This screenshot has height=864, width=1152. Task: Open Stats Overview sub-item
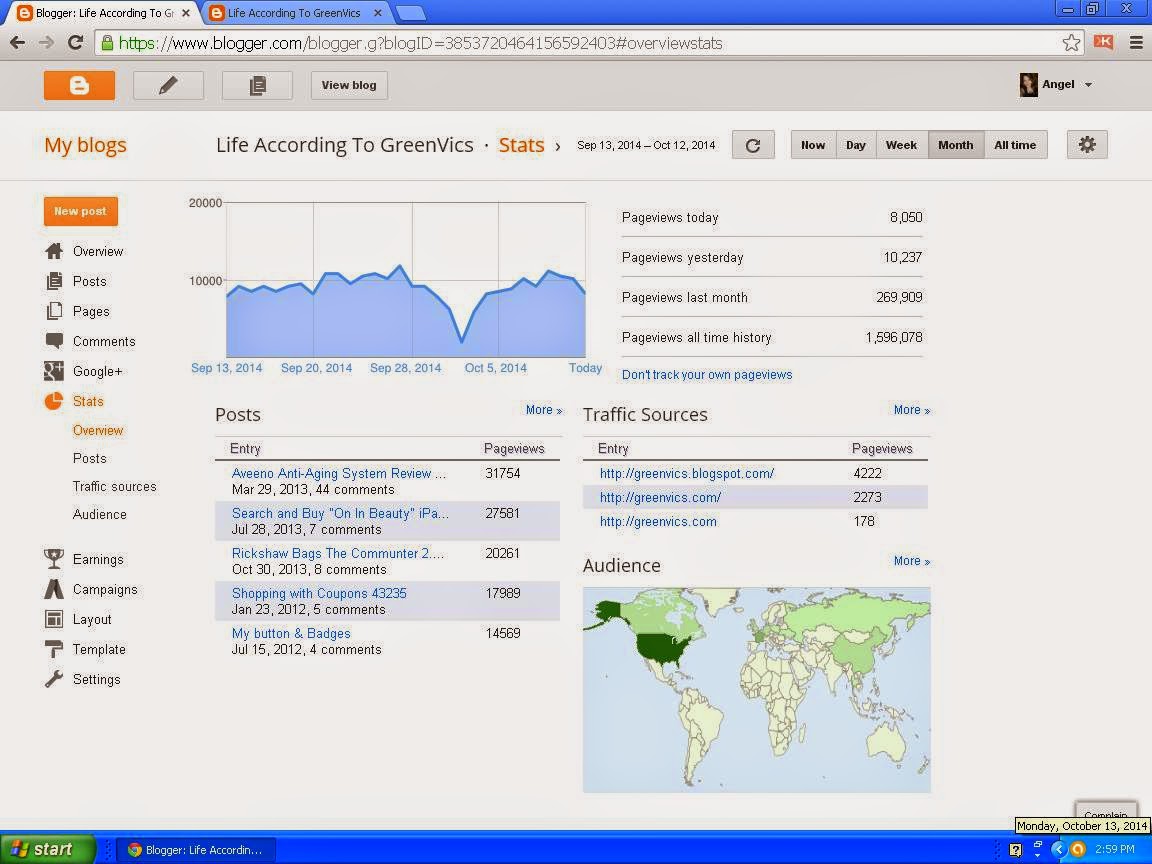pos(98,431)
